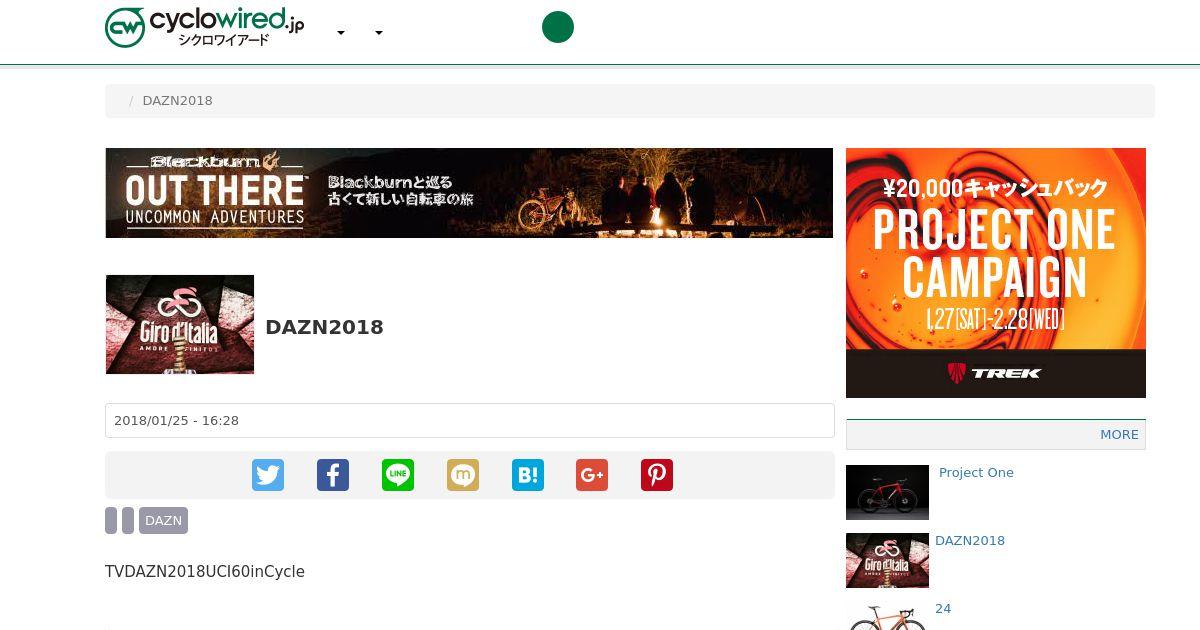Open the Project One red bike thumbnail
The image size is (1200, 630).
887,492
